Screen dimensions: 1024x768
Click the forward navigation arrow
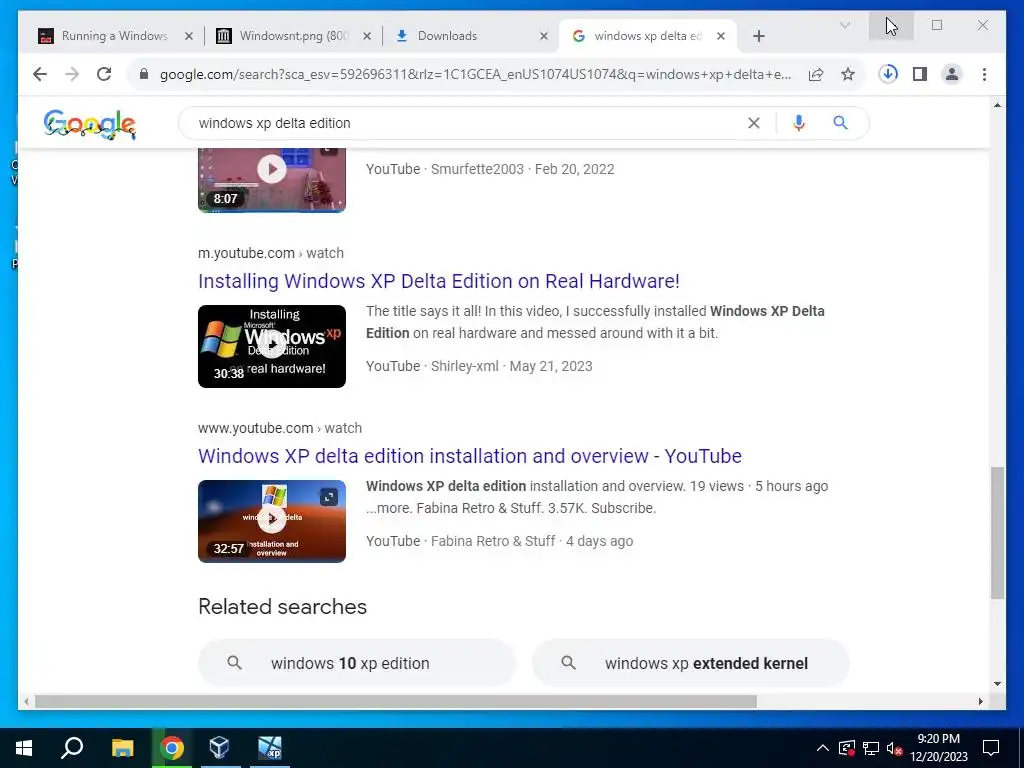coord(72,74)
